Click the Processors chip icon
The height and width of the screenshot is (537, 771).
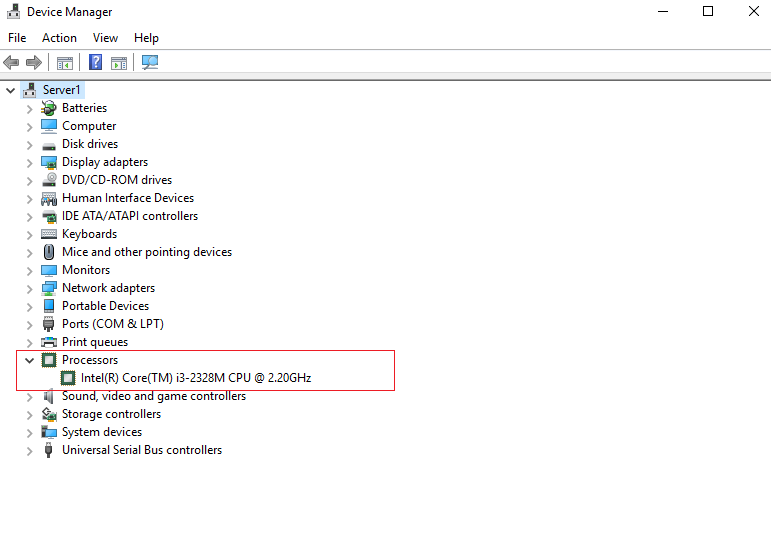click(x=49, y=360)
